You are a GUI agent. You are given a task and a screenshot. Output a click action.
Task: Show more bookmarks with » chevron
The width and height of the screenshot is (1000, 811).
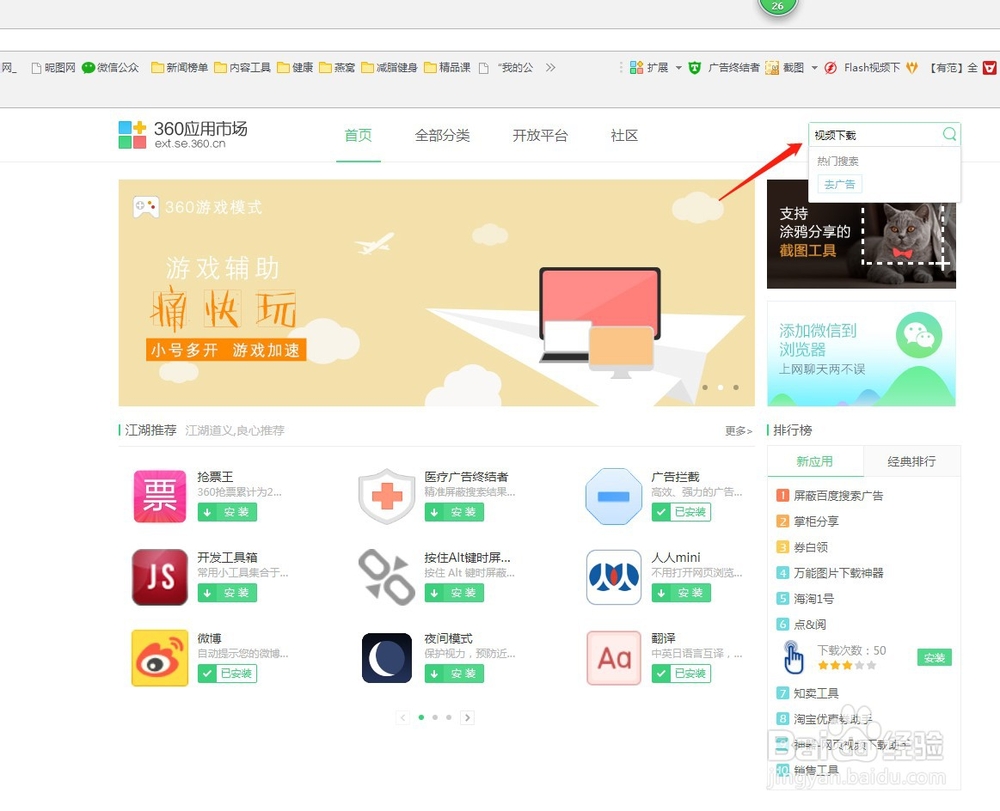(x=550, y=68)
